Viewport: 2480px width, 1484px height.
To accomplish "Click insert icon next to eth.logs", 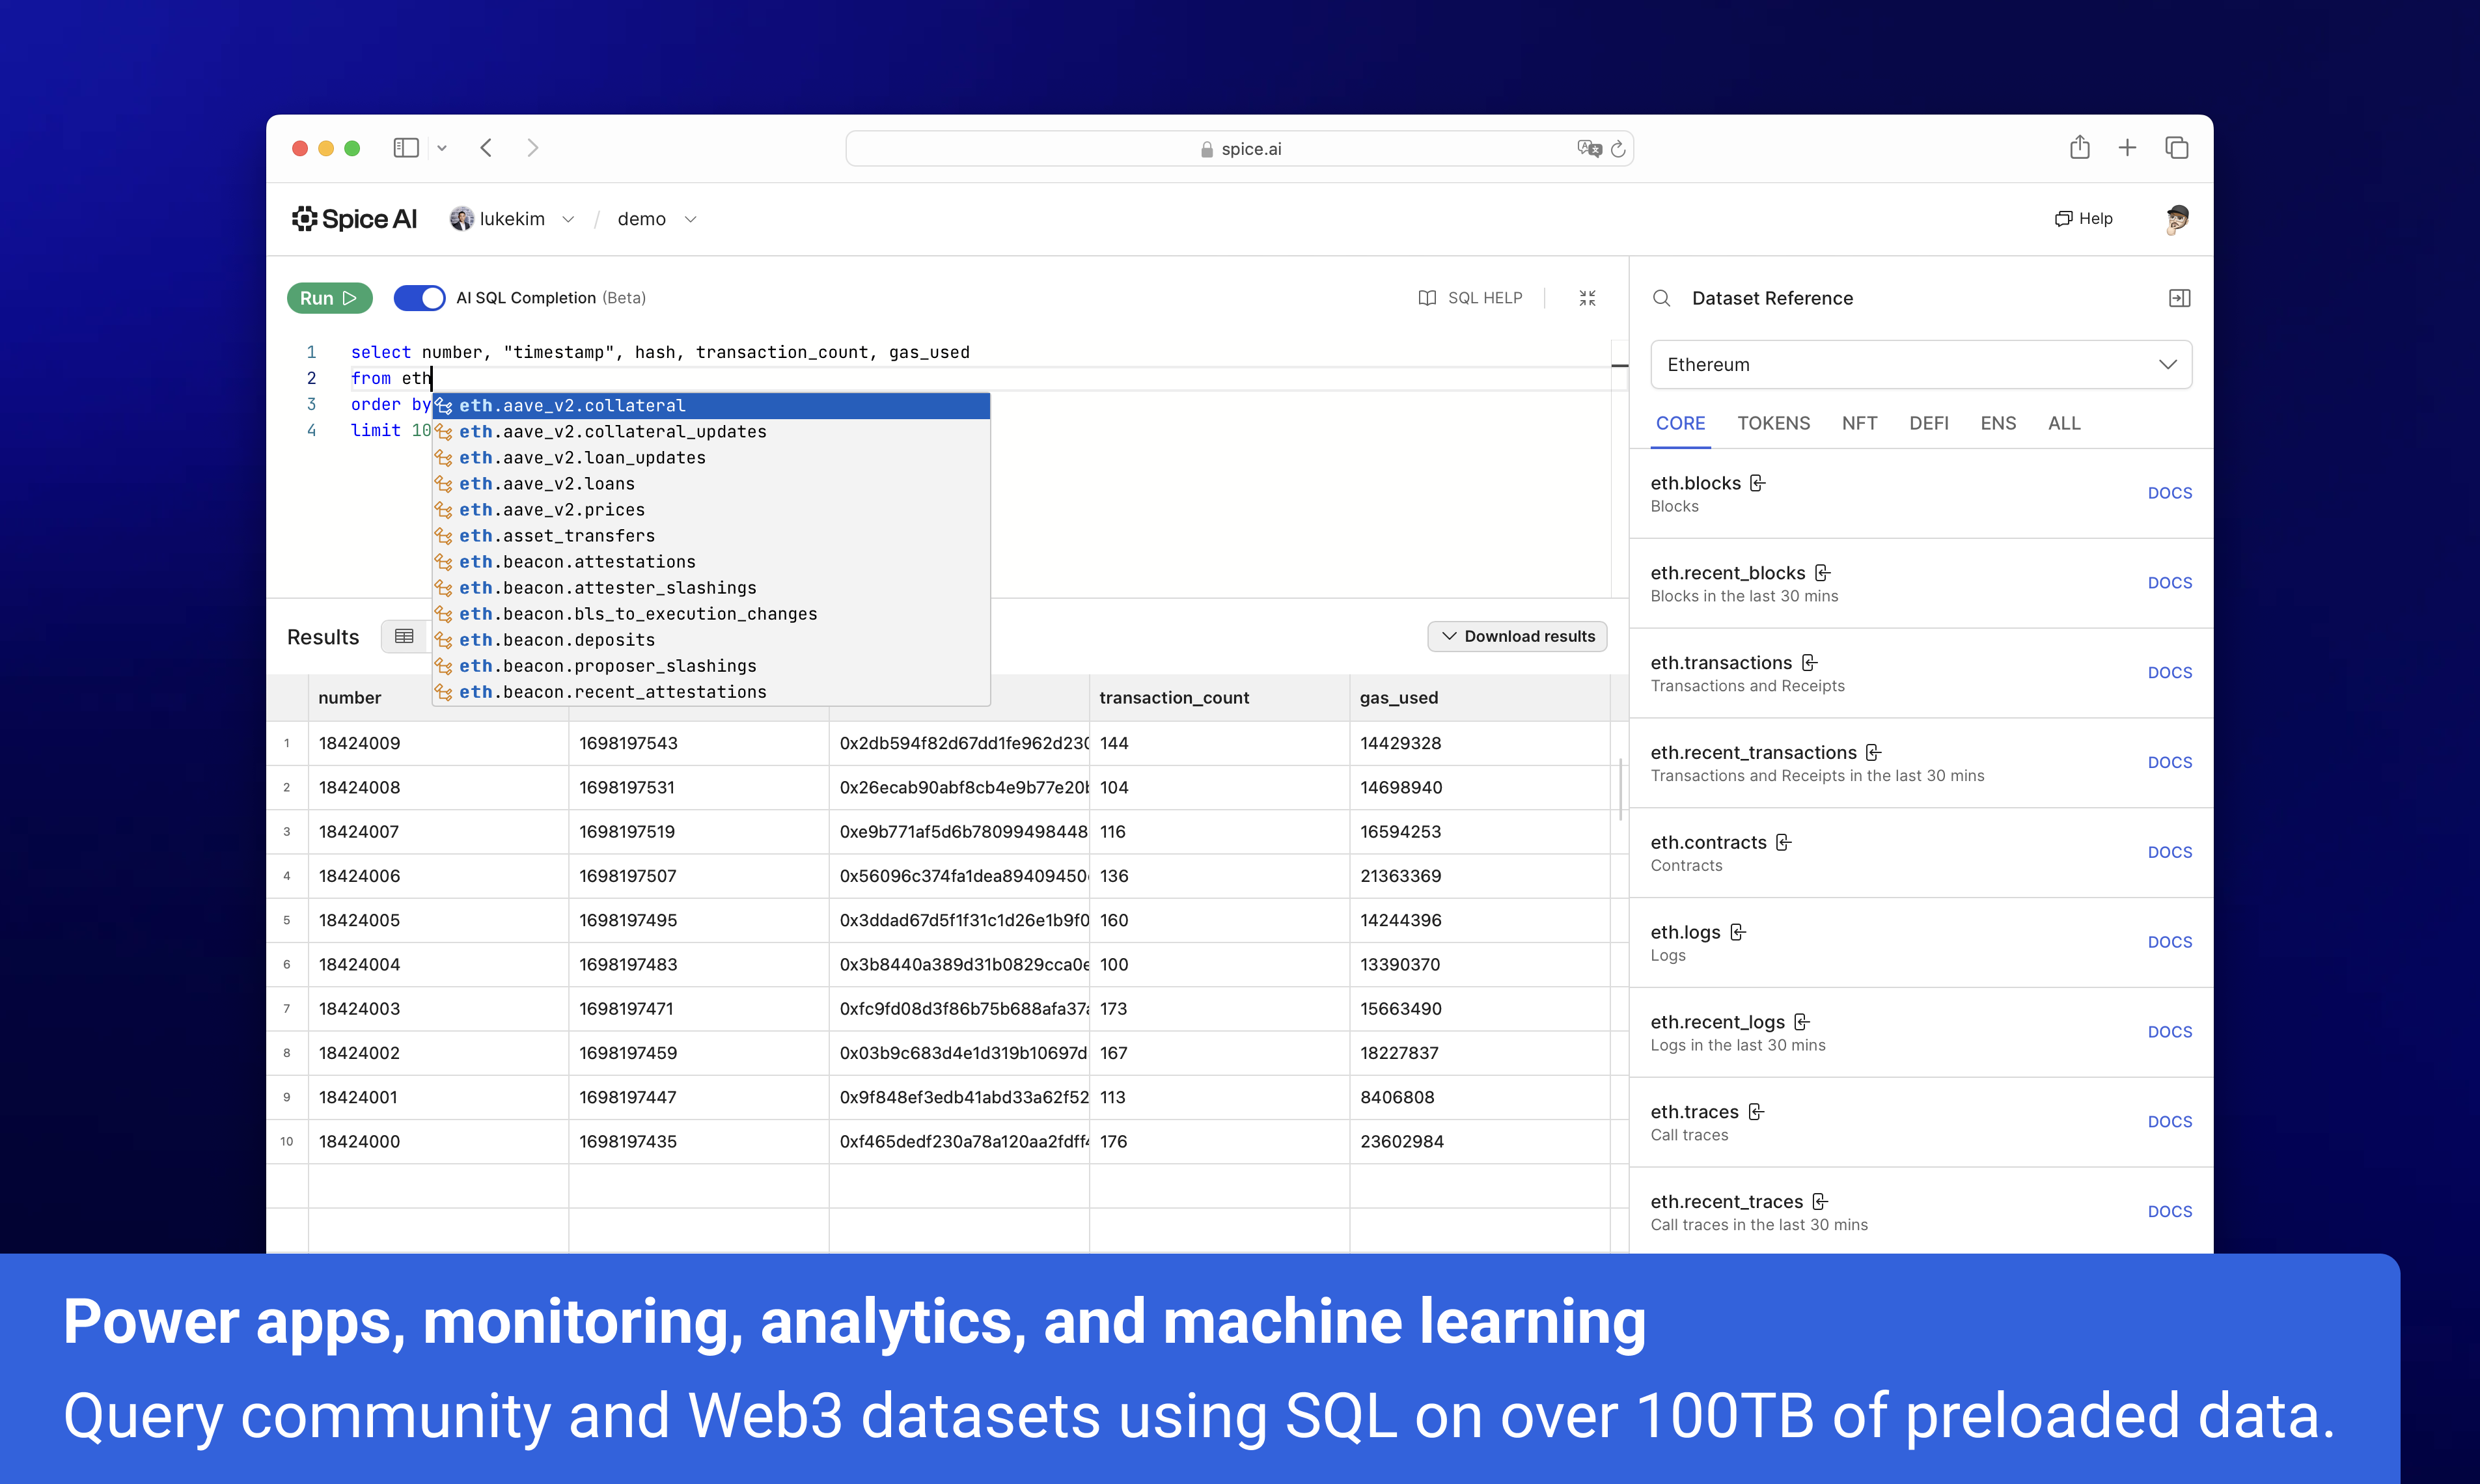I will [1738, 932].
